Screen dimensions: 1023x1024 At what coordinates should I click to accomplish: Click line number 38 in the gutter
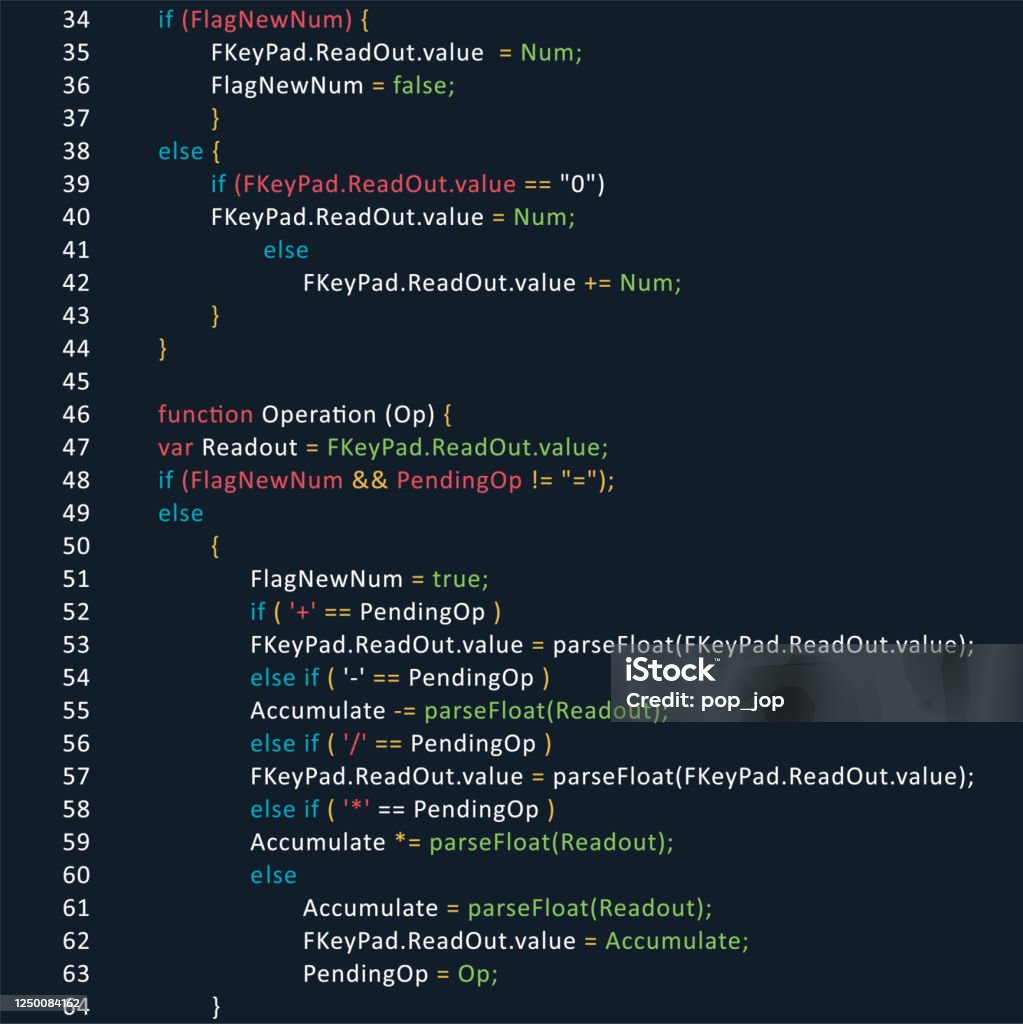(x=76, y=152)
